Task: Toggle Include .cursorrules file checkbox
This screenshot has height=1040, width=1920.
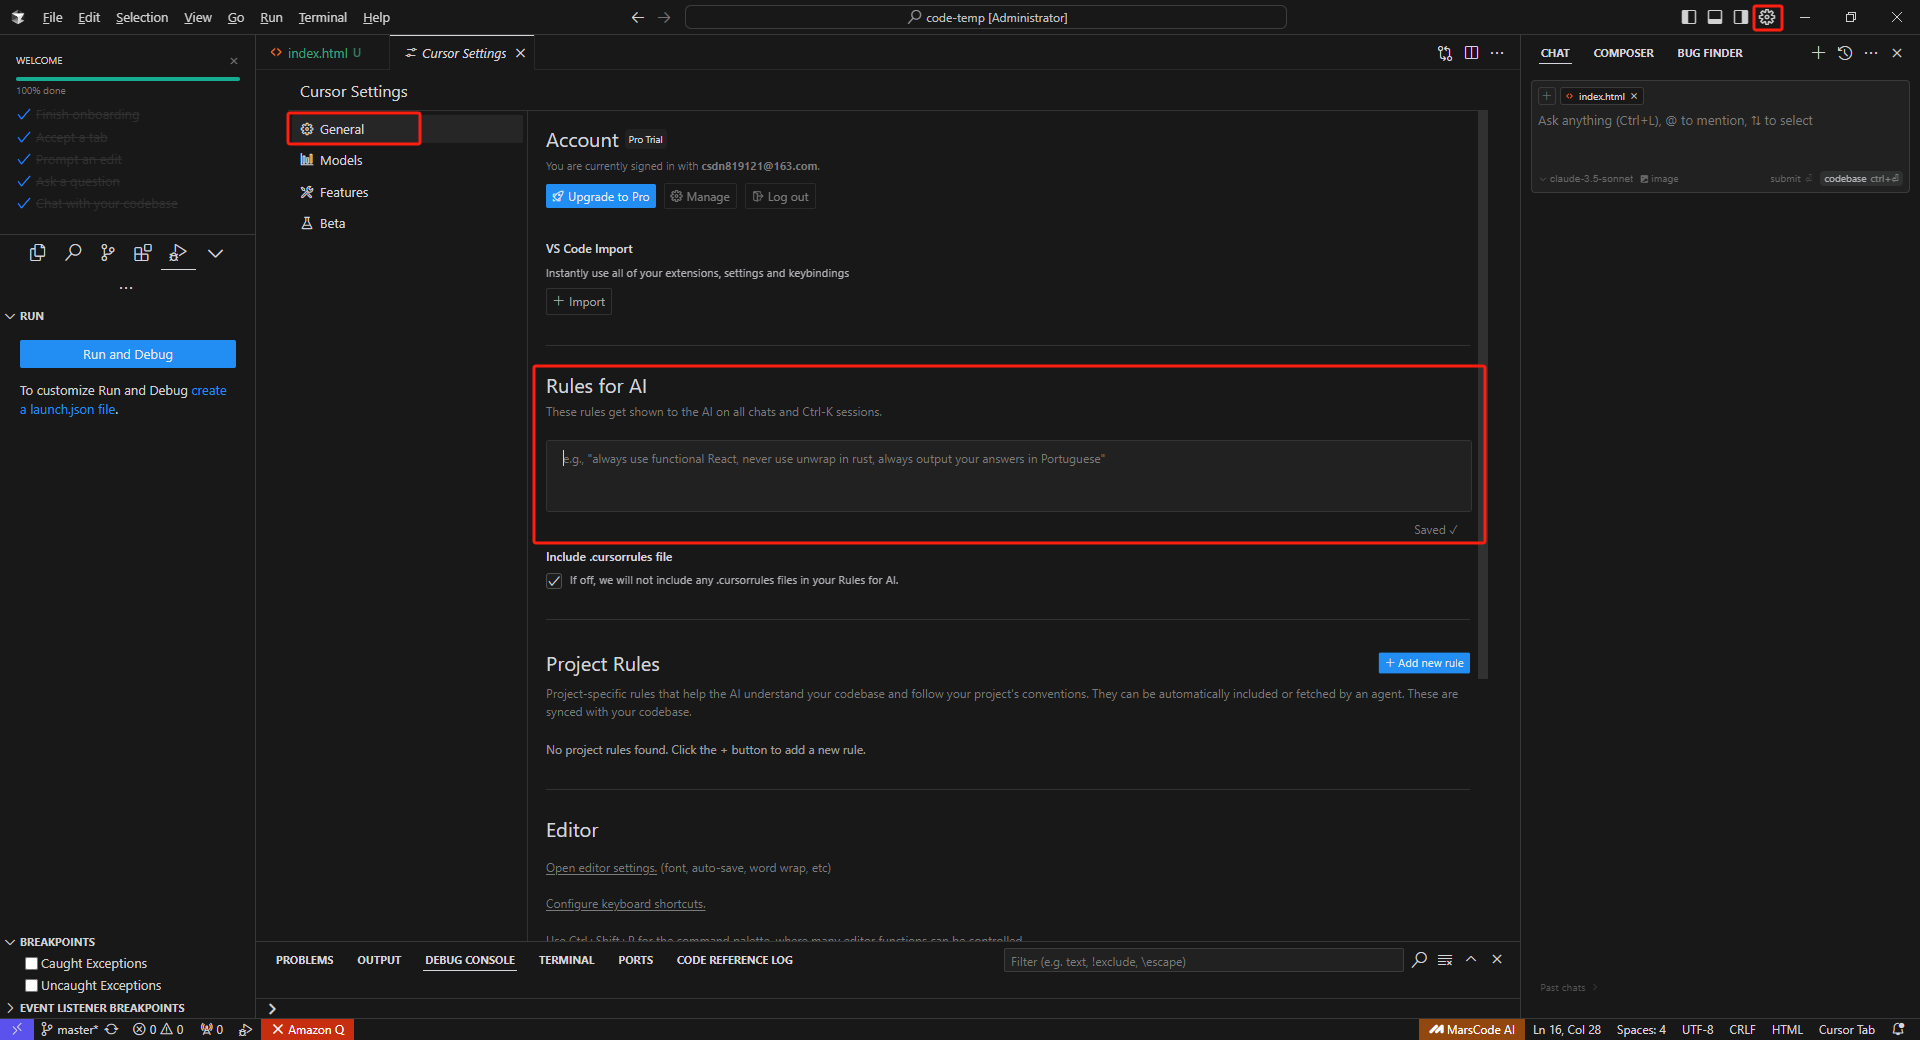Action: (x=554, y=581)
